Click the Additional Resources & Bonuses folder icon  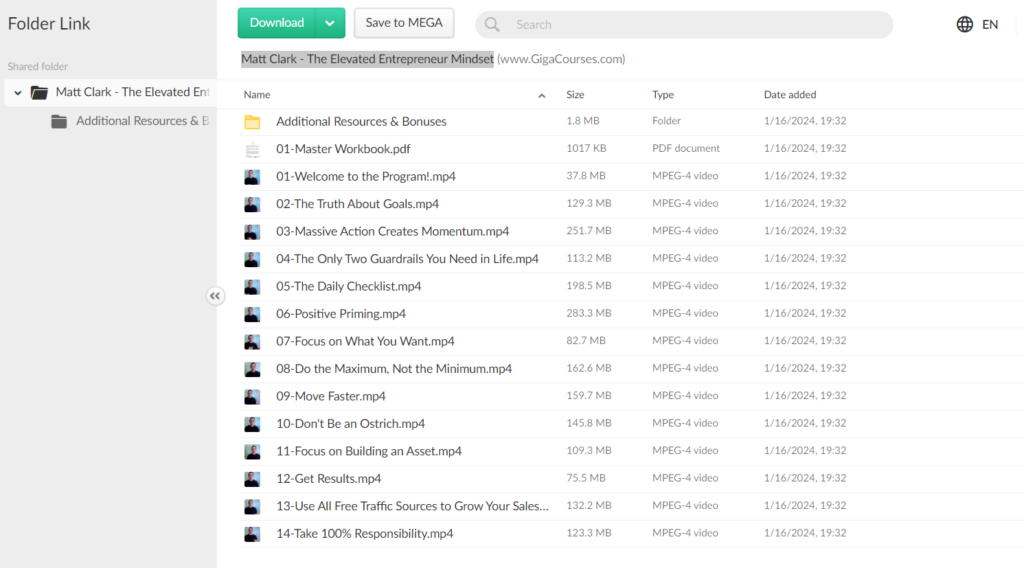[x=252, y=122]
